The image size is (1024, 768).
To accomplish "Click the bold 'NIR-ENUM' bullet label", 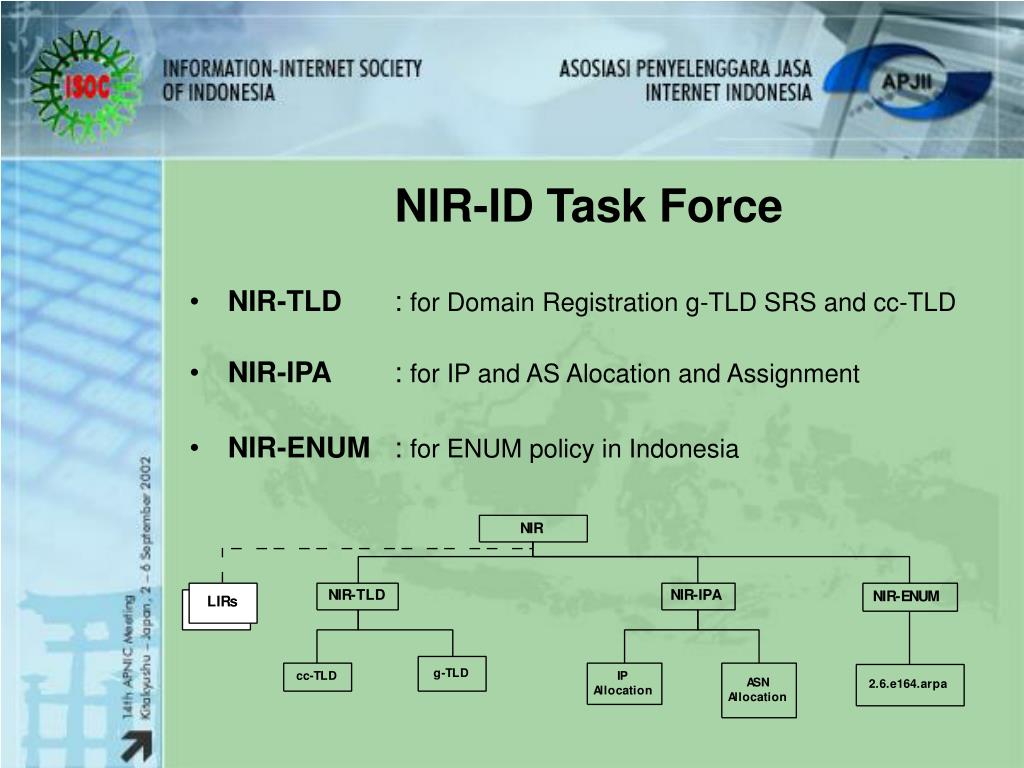I will coord(299,448).
